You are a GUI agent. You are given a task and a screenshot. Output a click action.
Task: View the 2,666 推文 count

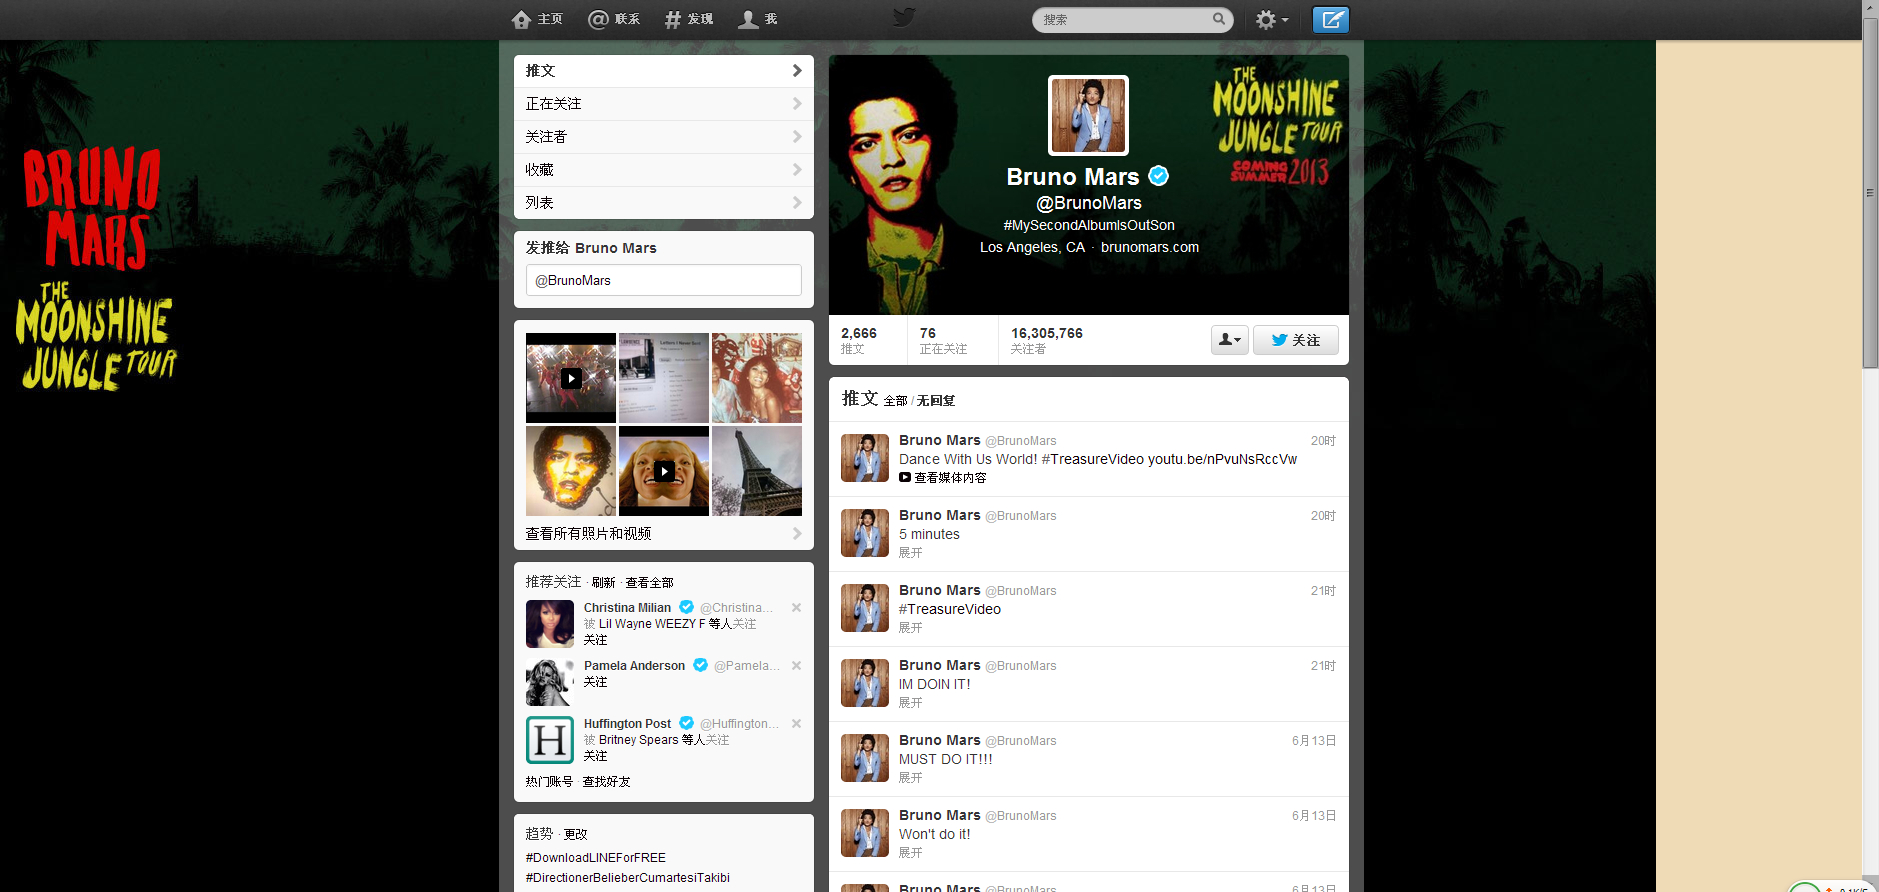click(859, 340)
